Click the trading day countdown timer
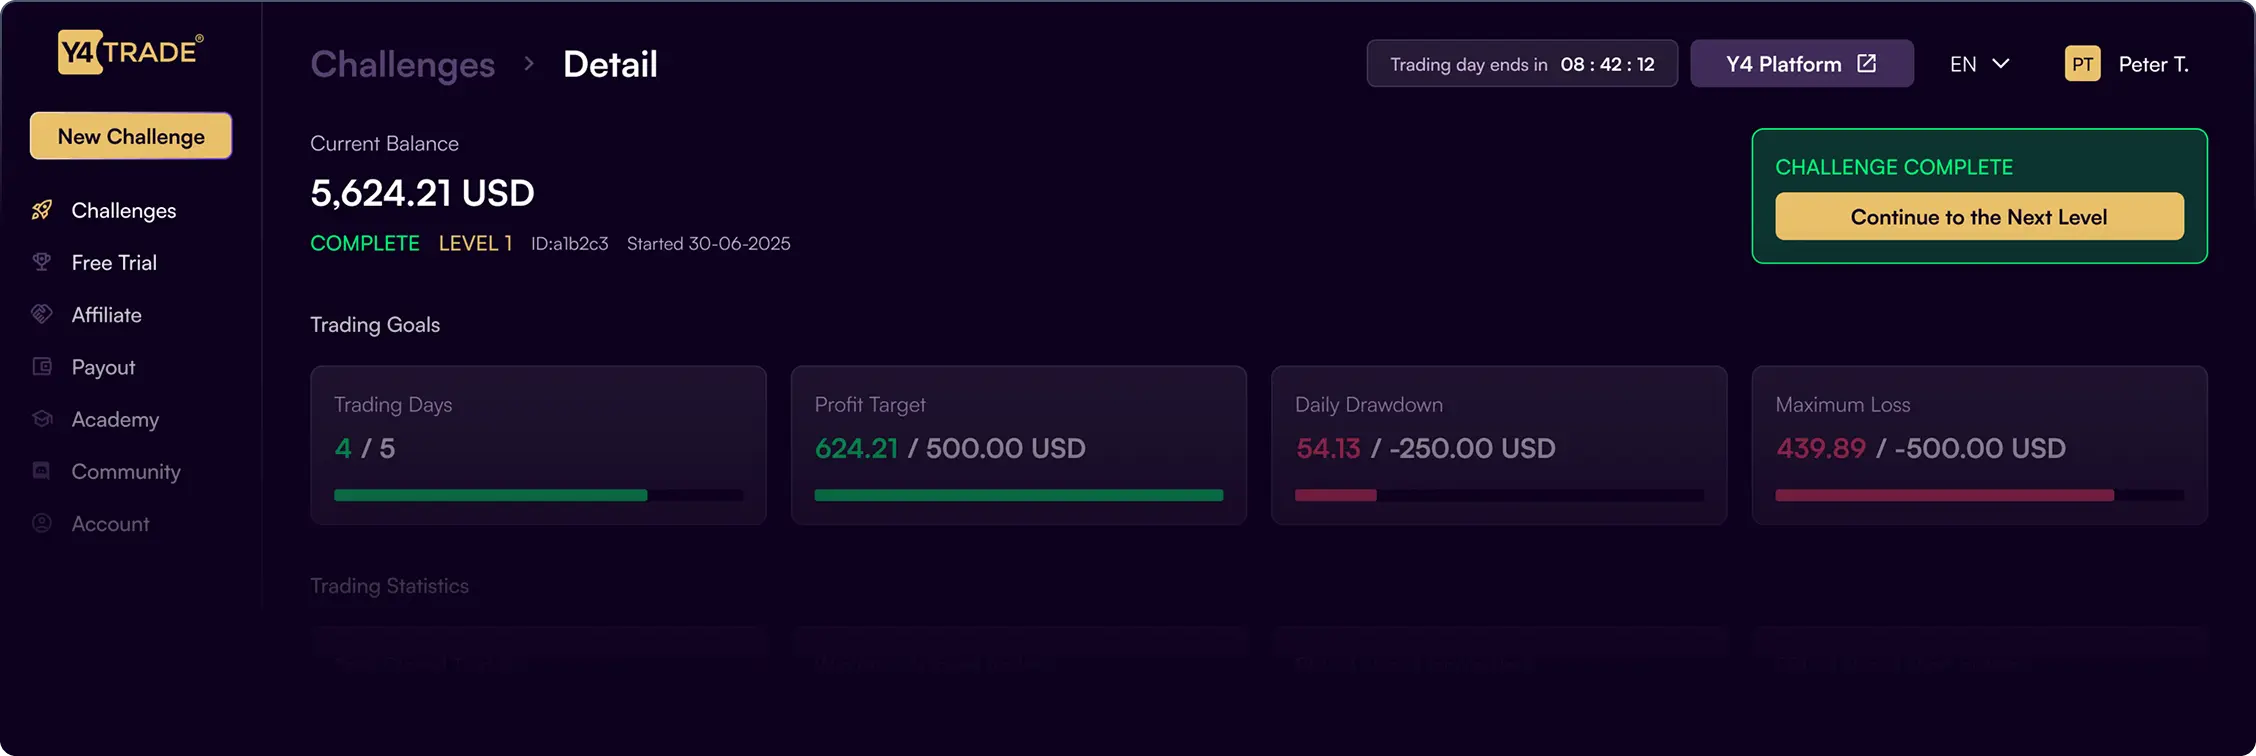 tap(1521, 63)
